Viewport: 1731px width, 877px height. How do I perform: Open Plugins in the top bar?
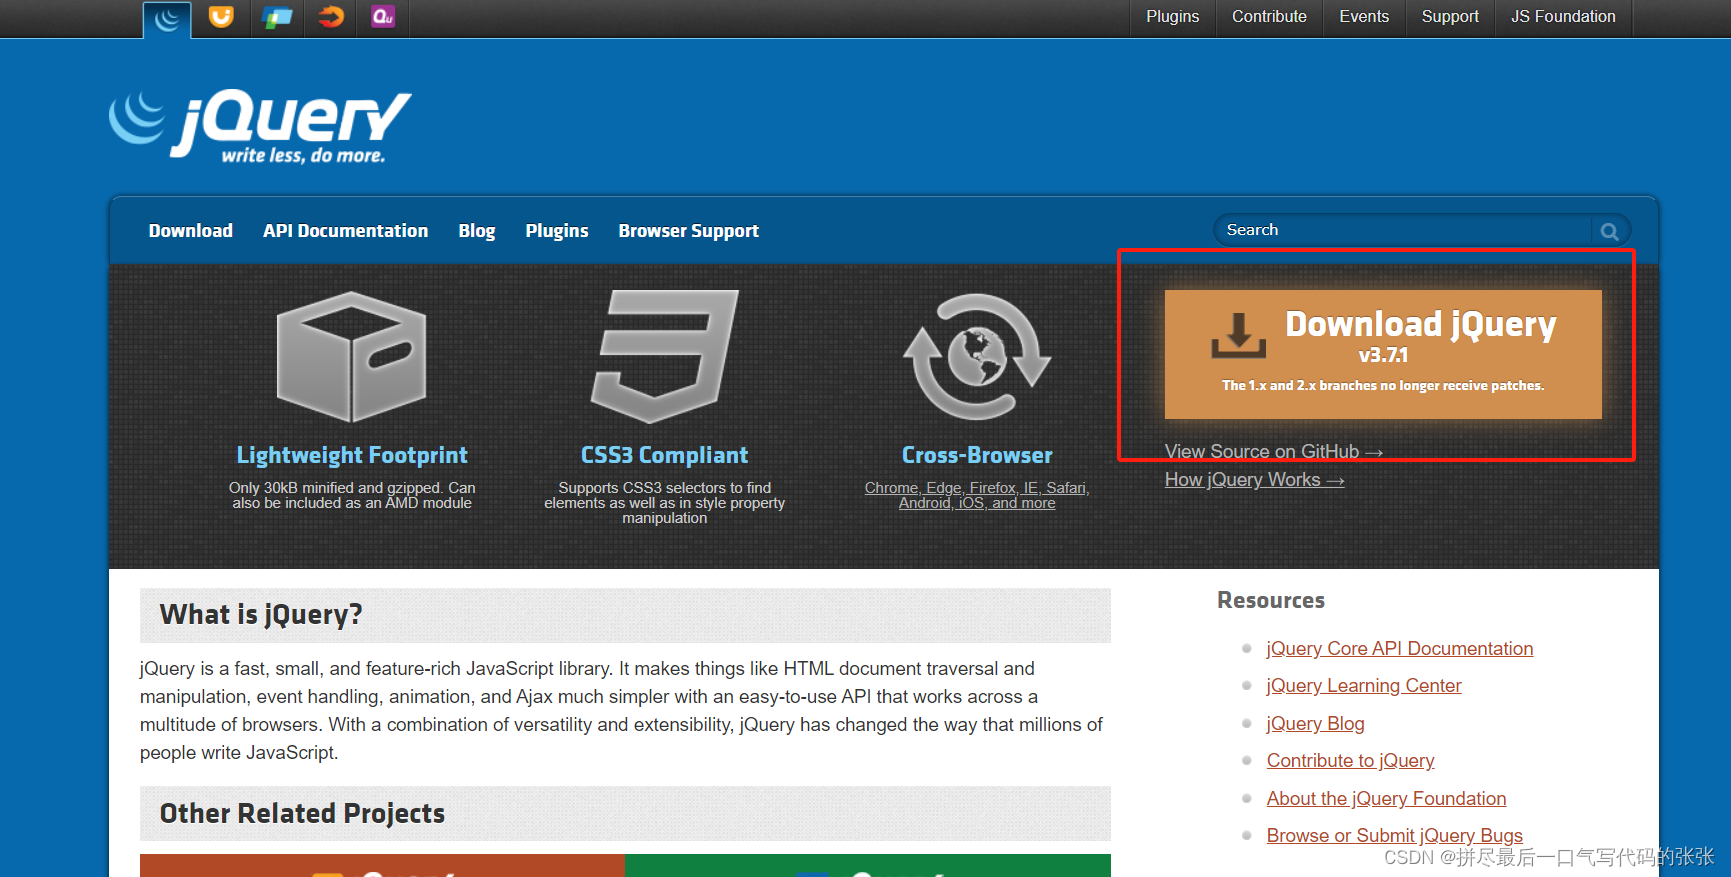pos(1173,17)
